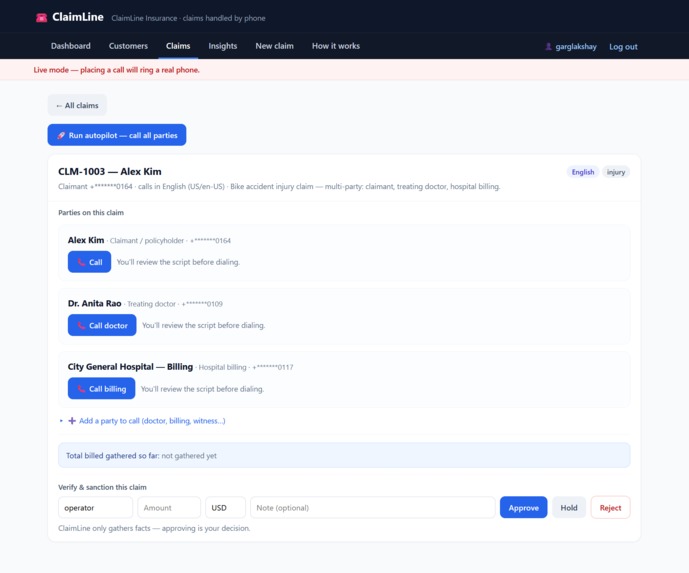Click the user avatar icon beside garglakshay
Viewport: 689px width, 573px height.
(548, 46)
